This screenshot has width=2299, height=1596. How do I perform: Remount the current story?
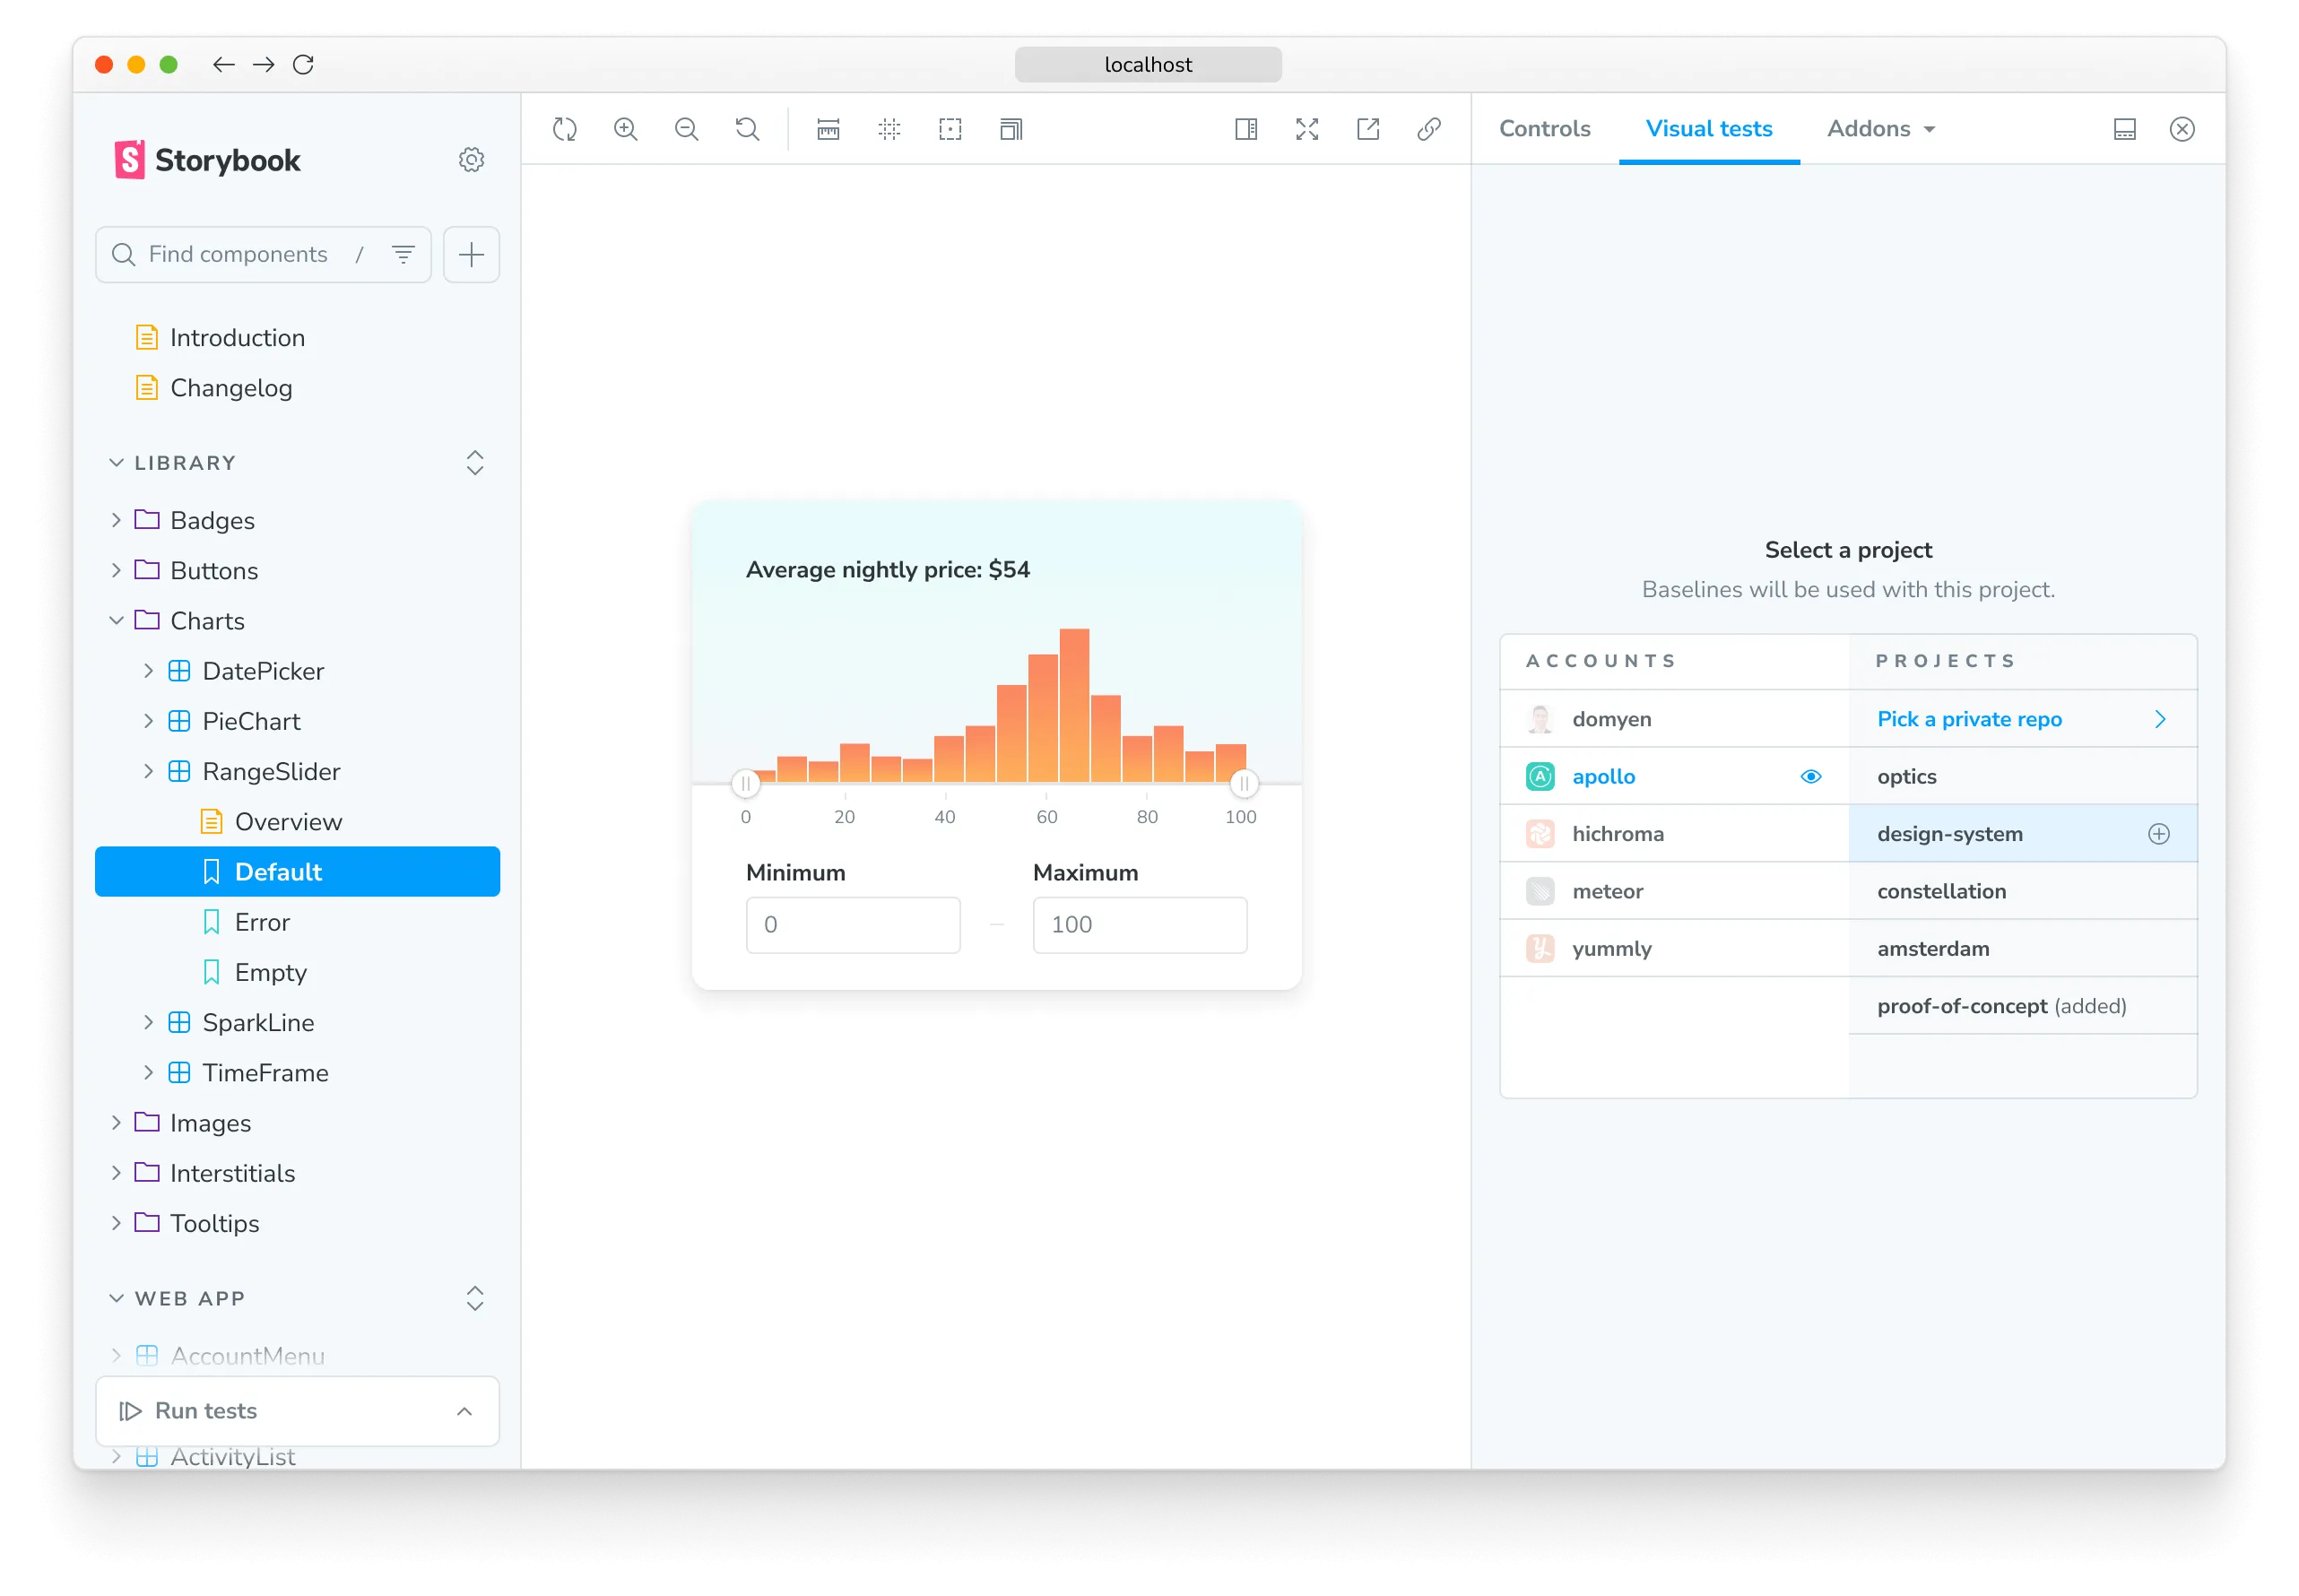(x=564, y=129)
